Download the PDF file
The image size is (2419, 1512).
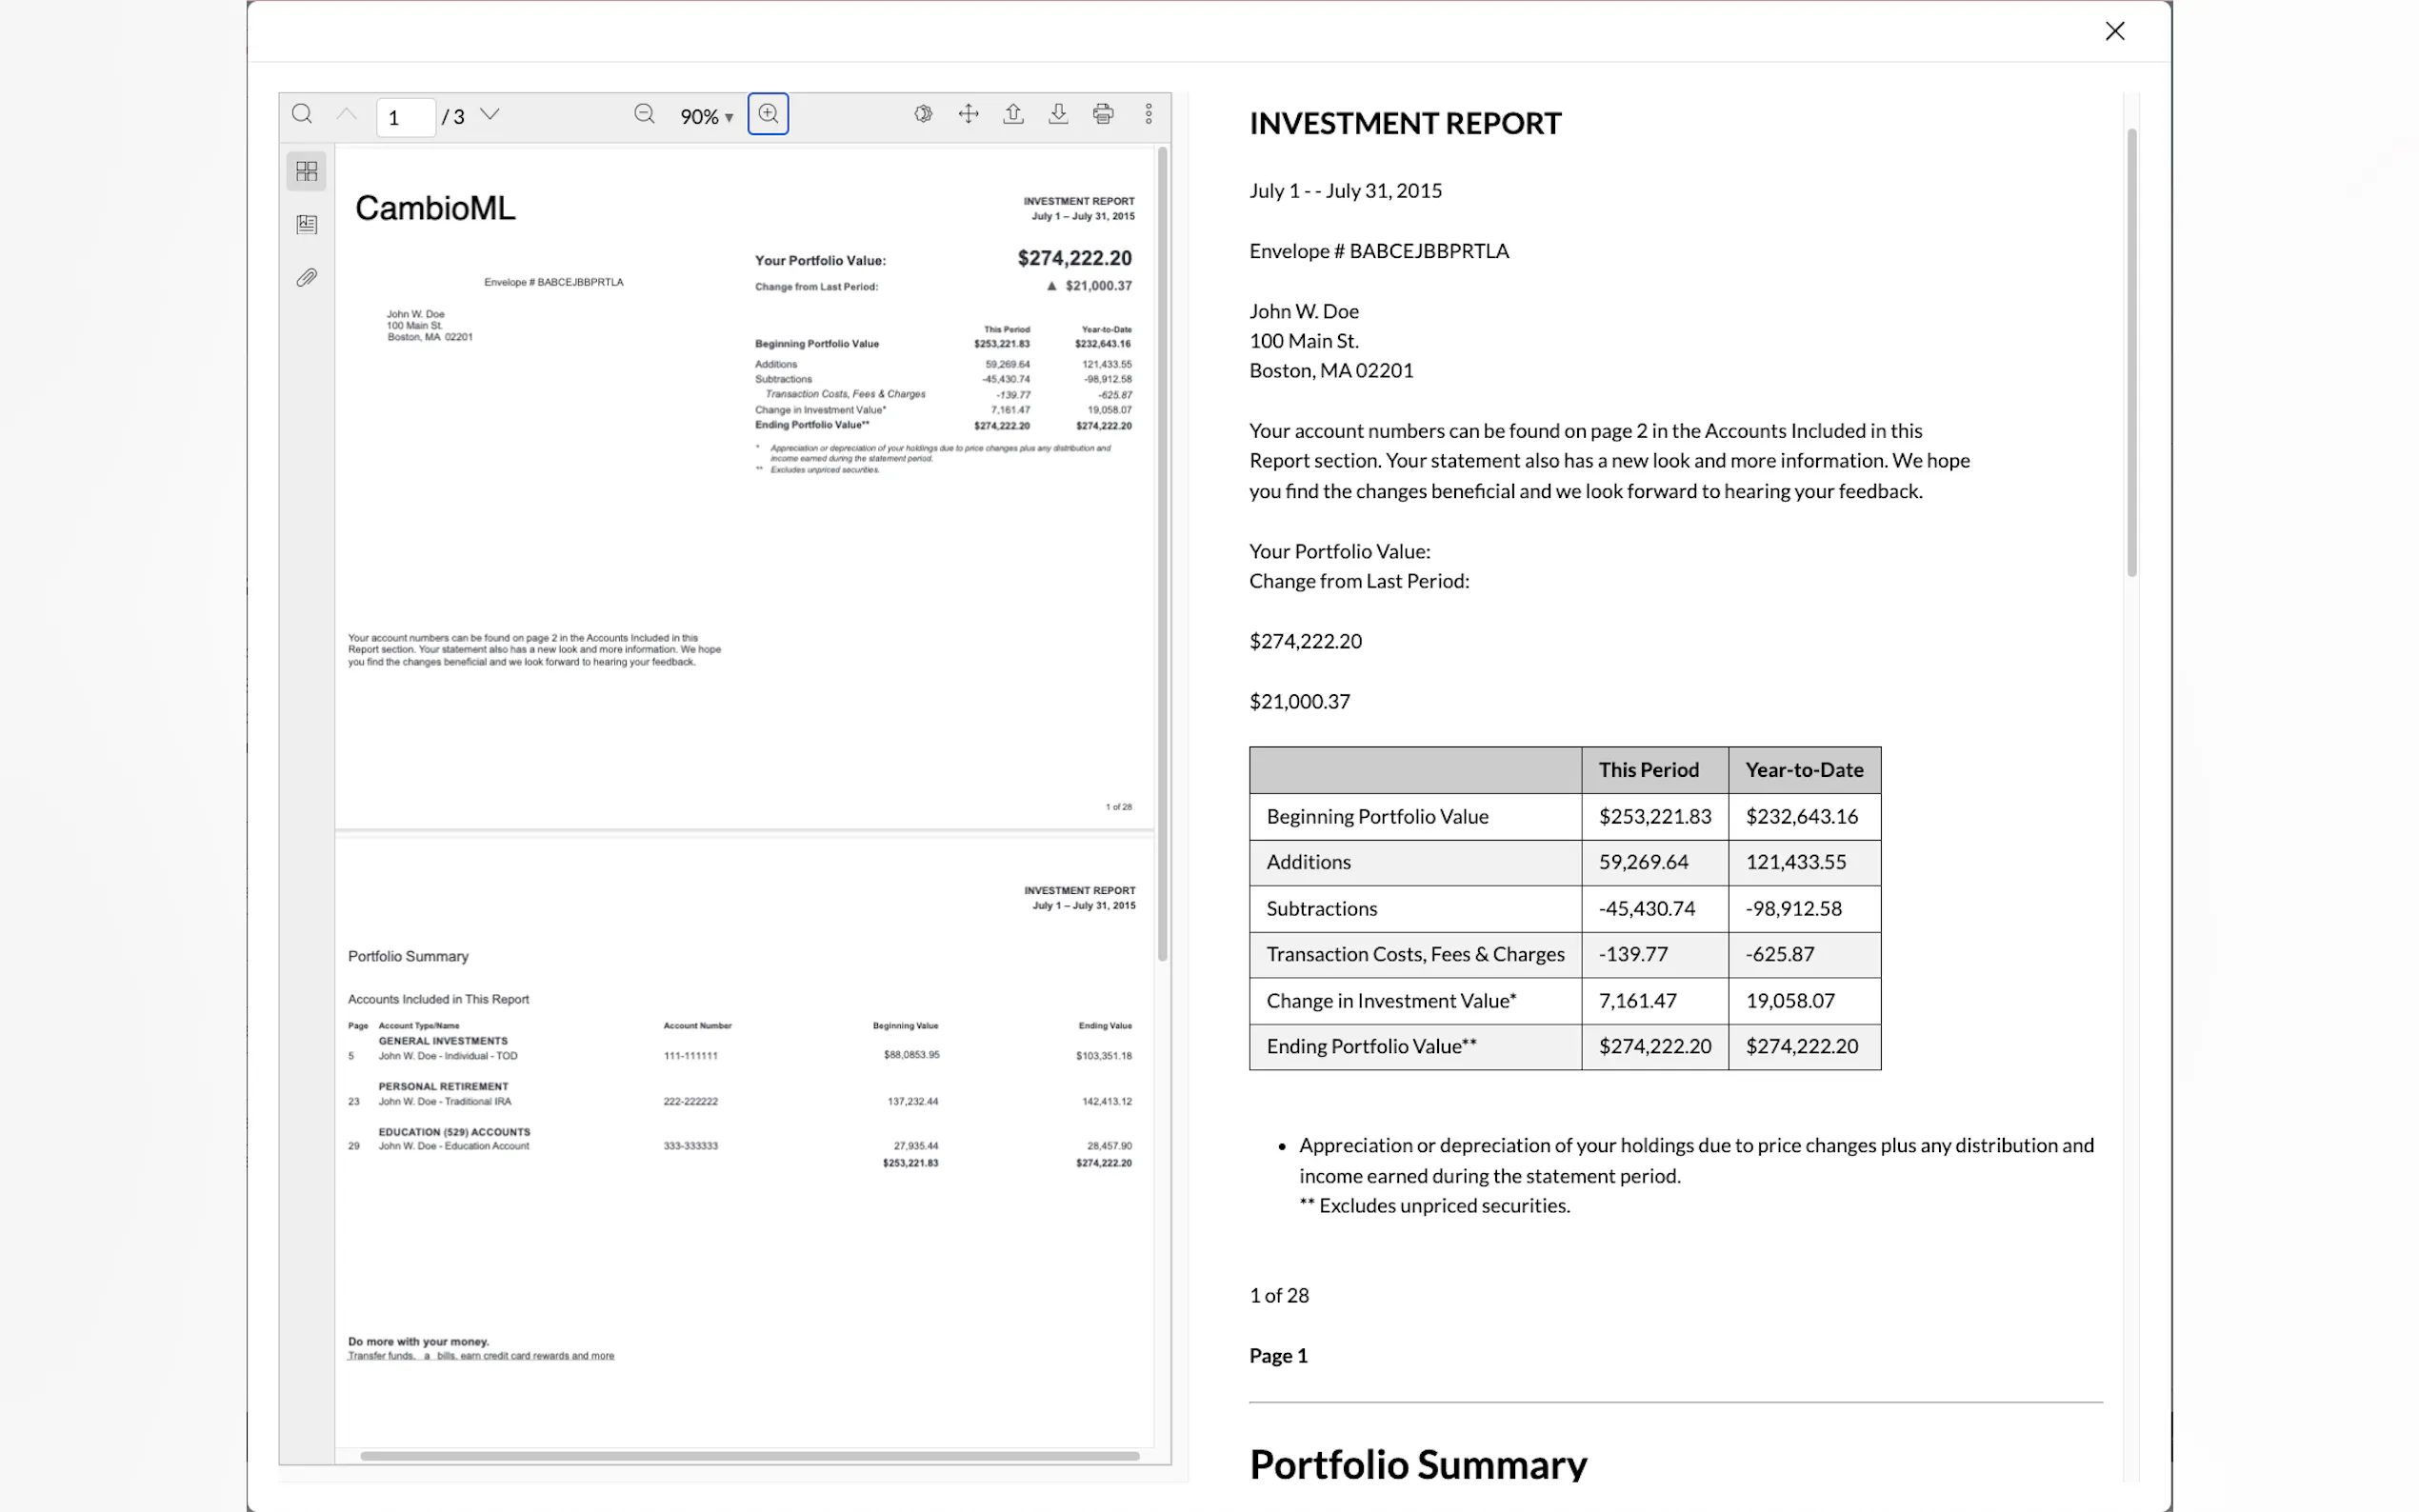[1058, 114]
